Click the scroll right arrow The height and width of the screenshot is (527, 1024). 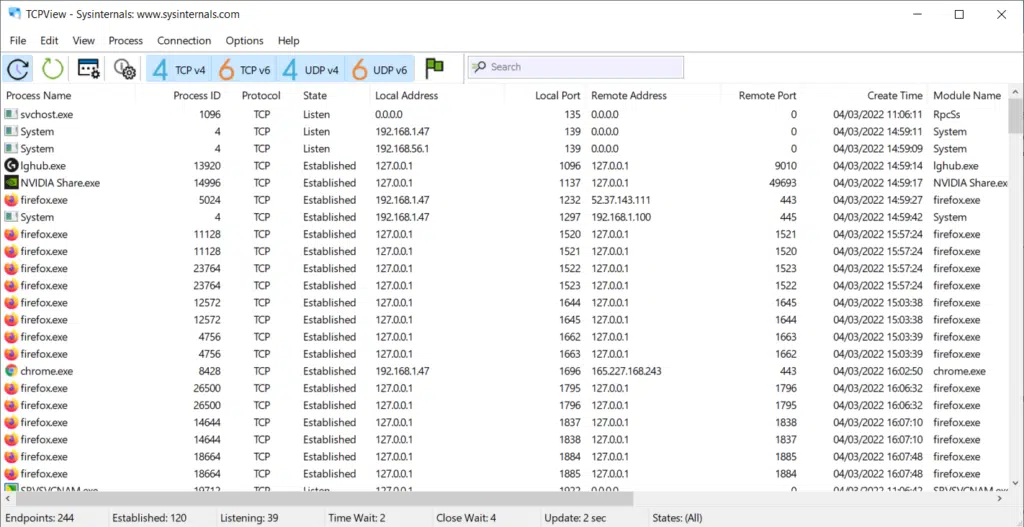pos(999,498)
